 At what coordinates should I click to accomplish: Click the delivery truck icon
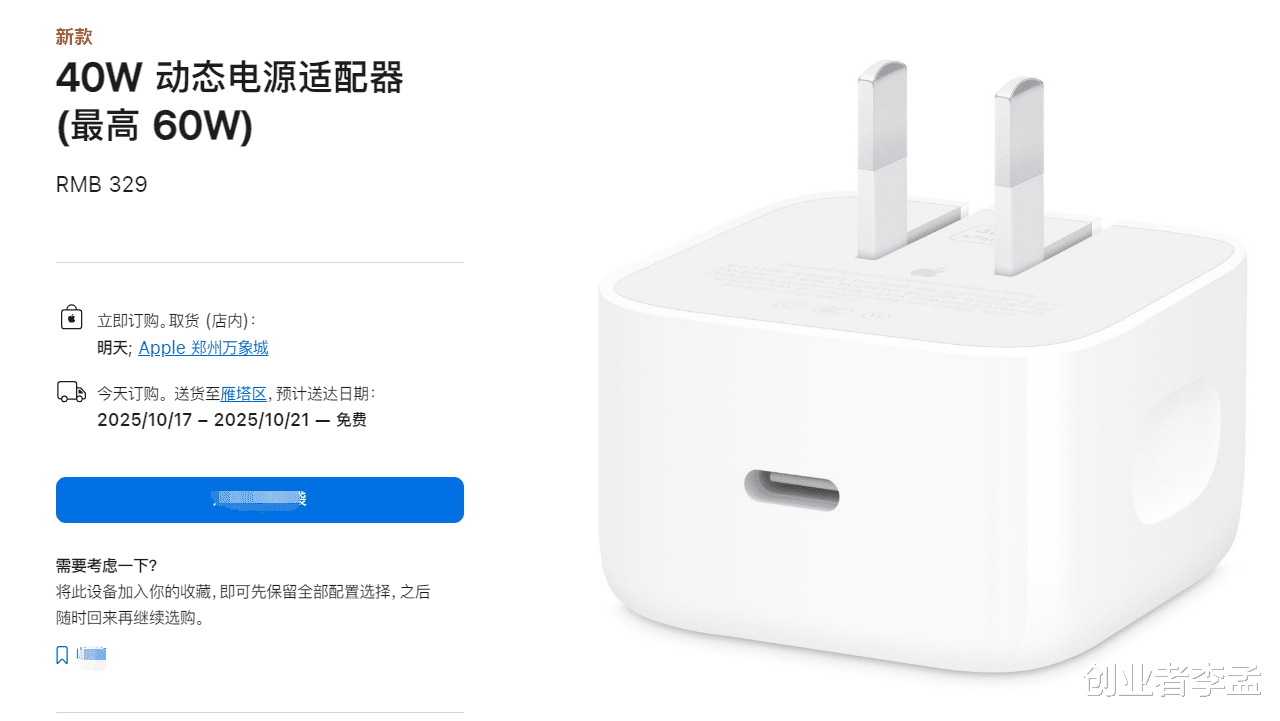pos(71,392)
